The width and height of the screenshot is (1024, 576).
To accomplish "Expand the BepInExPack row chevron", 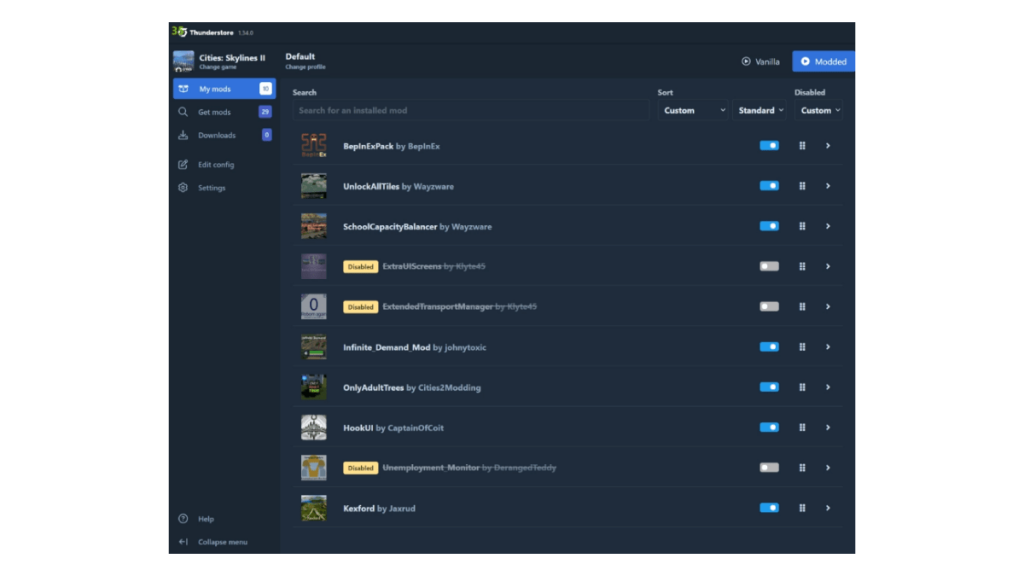I will click(x=828, y=146).
